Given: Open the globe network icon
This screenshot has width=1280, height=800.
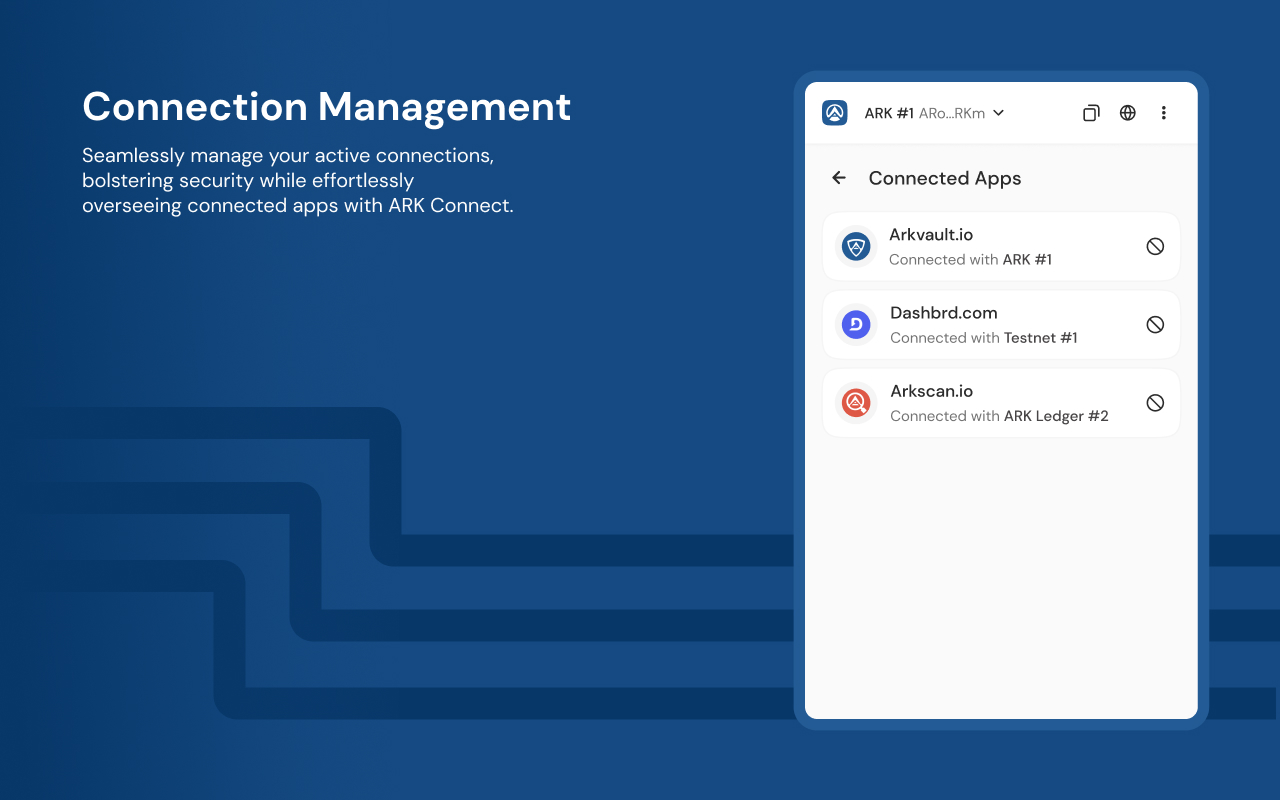Looking at the screenshot, I should (1128, 113).
